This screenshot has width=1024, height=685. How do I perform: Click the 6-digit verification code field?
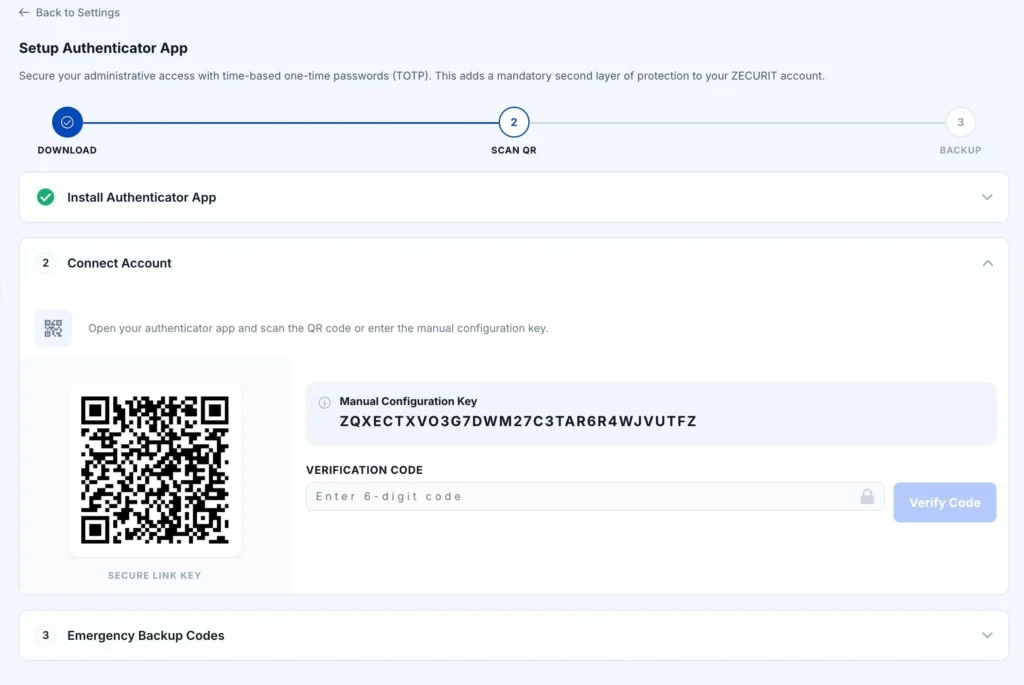(595, 496)
